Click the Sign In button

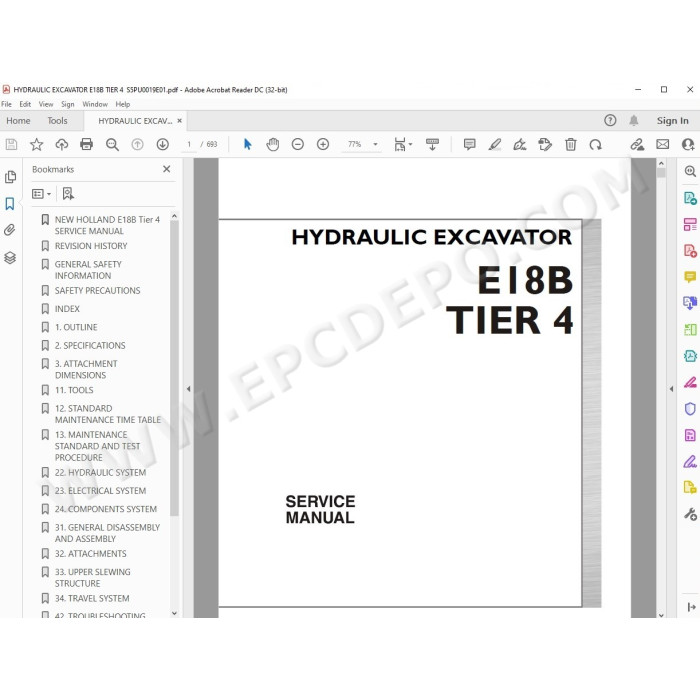pyautogui.click(x=672, y=121)
